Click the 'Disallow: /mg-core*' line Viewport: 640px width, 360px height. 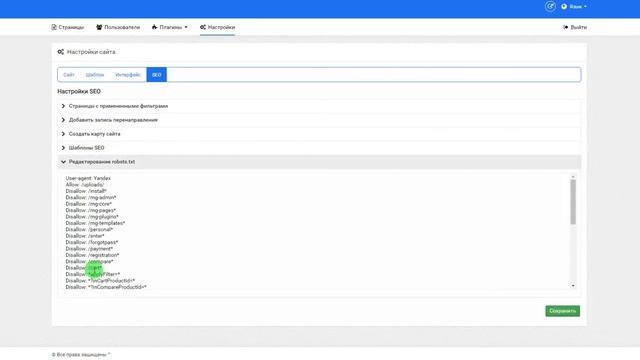pos(89,204)
